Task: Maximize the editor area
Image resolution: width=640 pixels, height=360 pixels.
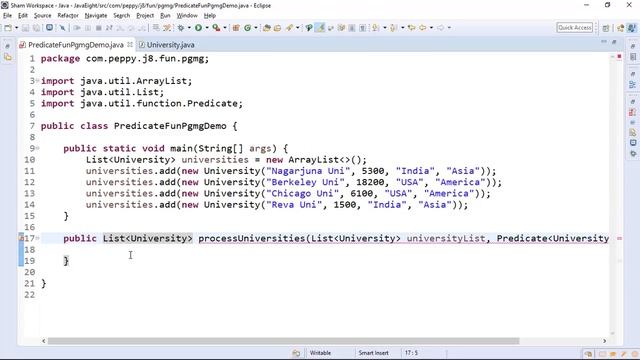Action: [614, 42]
